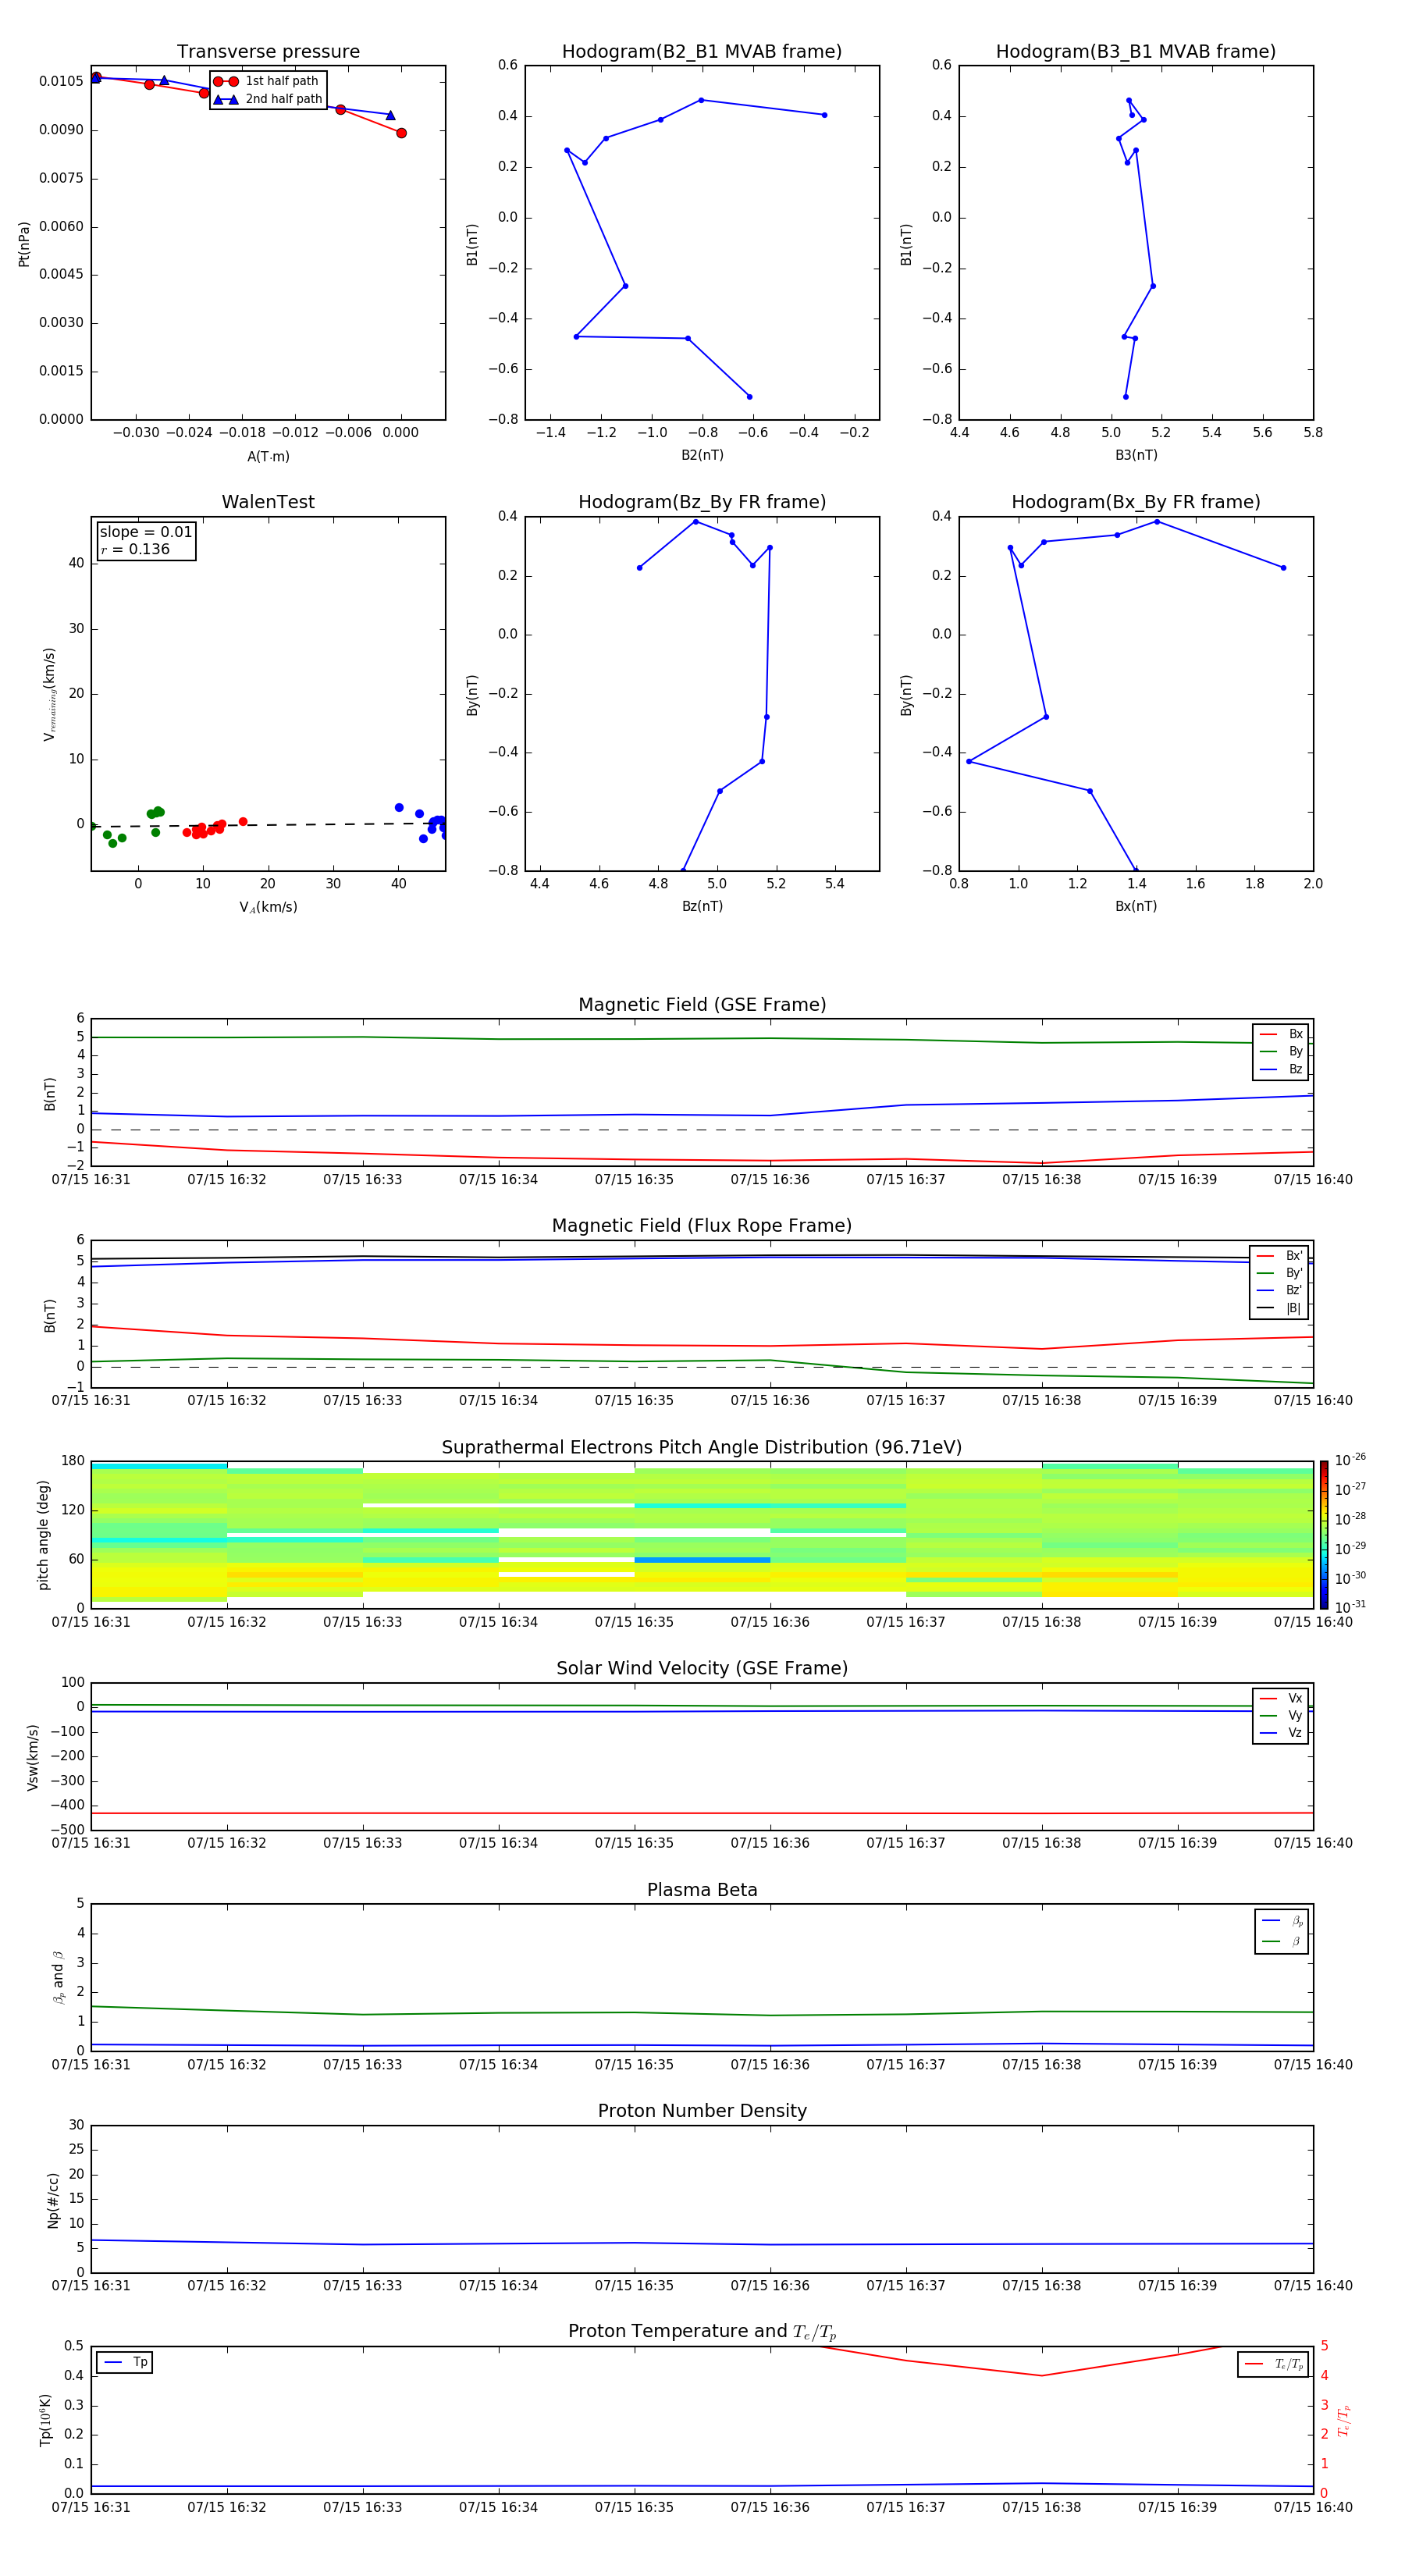Click the 'B2(nT)' axis label
The width and height of the screenshot is (1405, 2576).
pyautogui.click(x=702, y=455)
